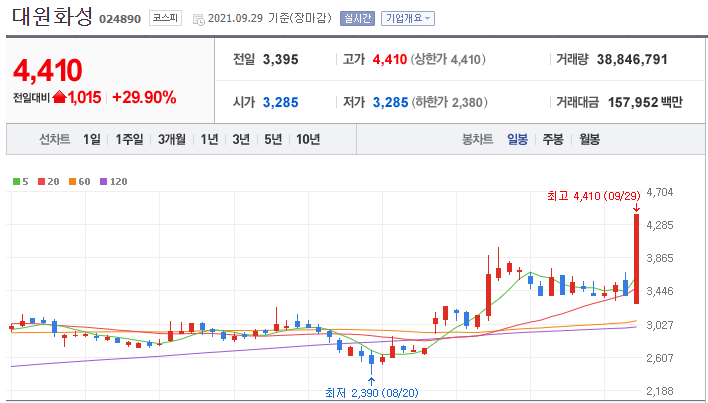Click the 1,015 price difference value
Viewport: 708px width, 403px height.
(x=84, y=97)
